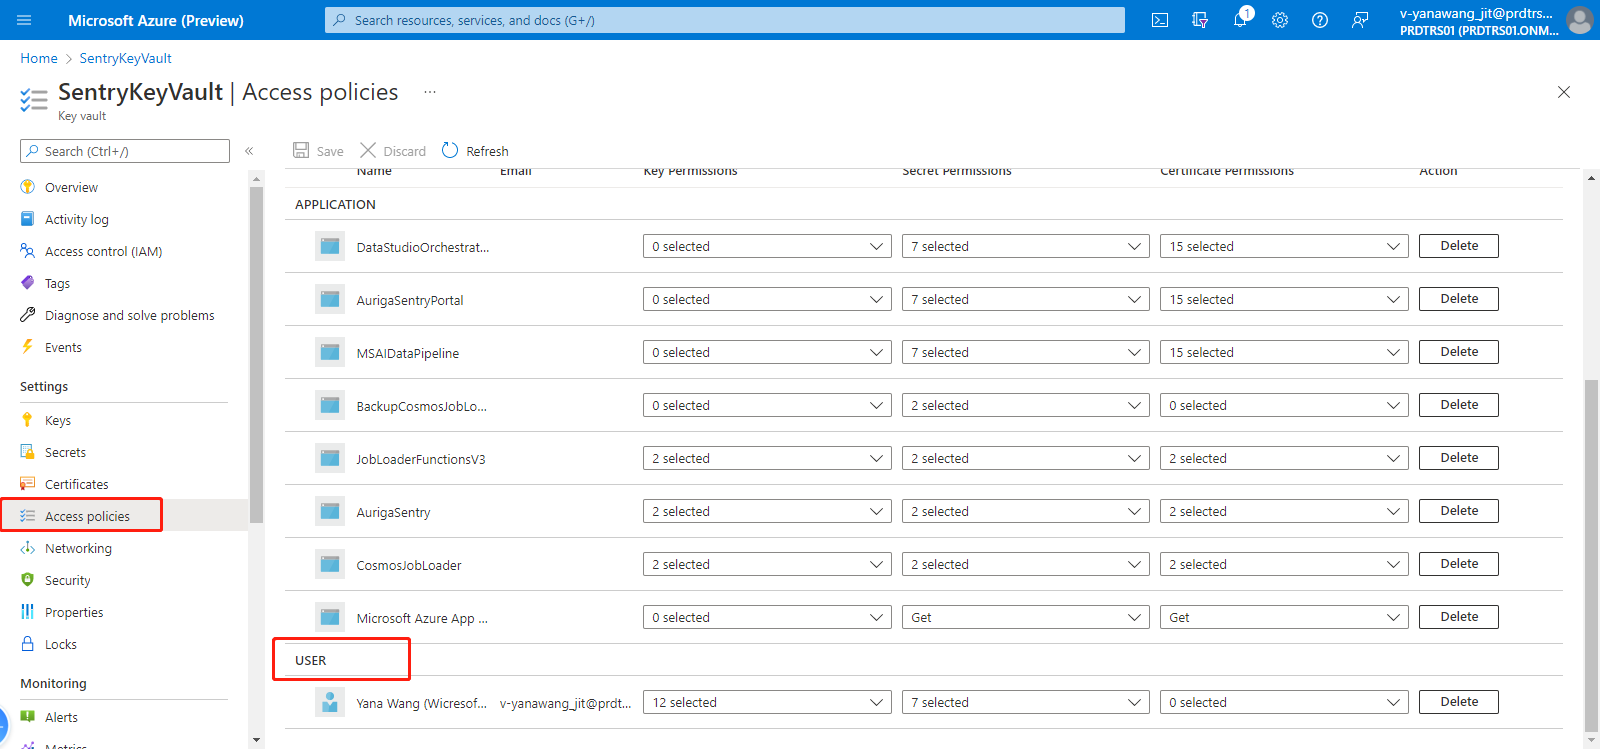This screenshot has width=1600, height=749.
Task: Expand CosmosJobLoader secret permissions dropdown
Action: 1025,564
